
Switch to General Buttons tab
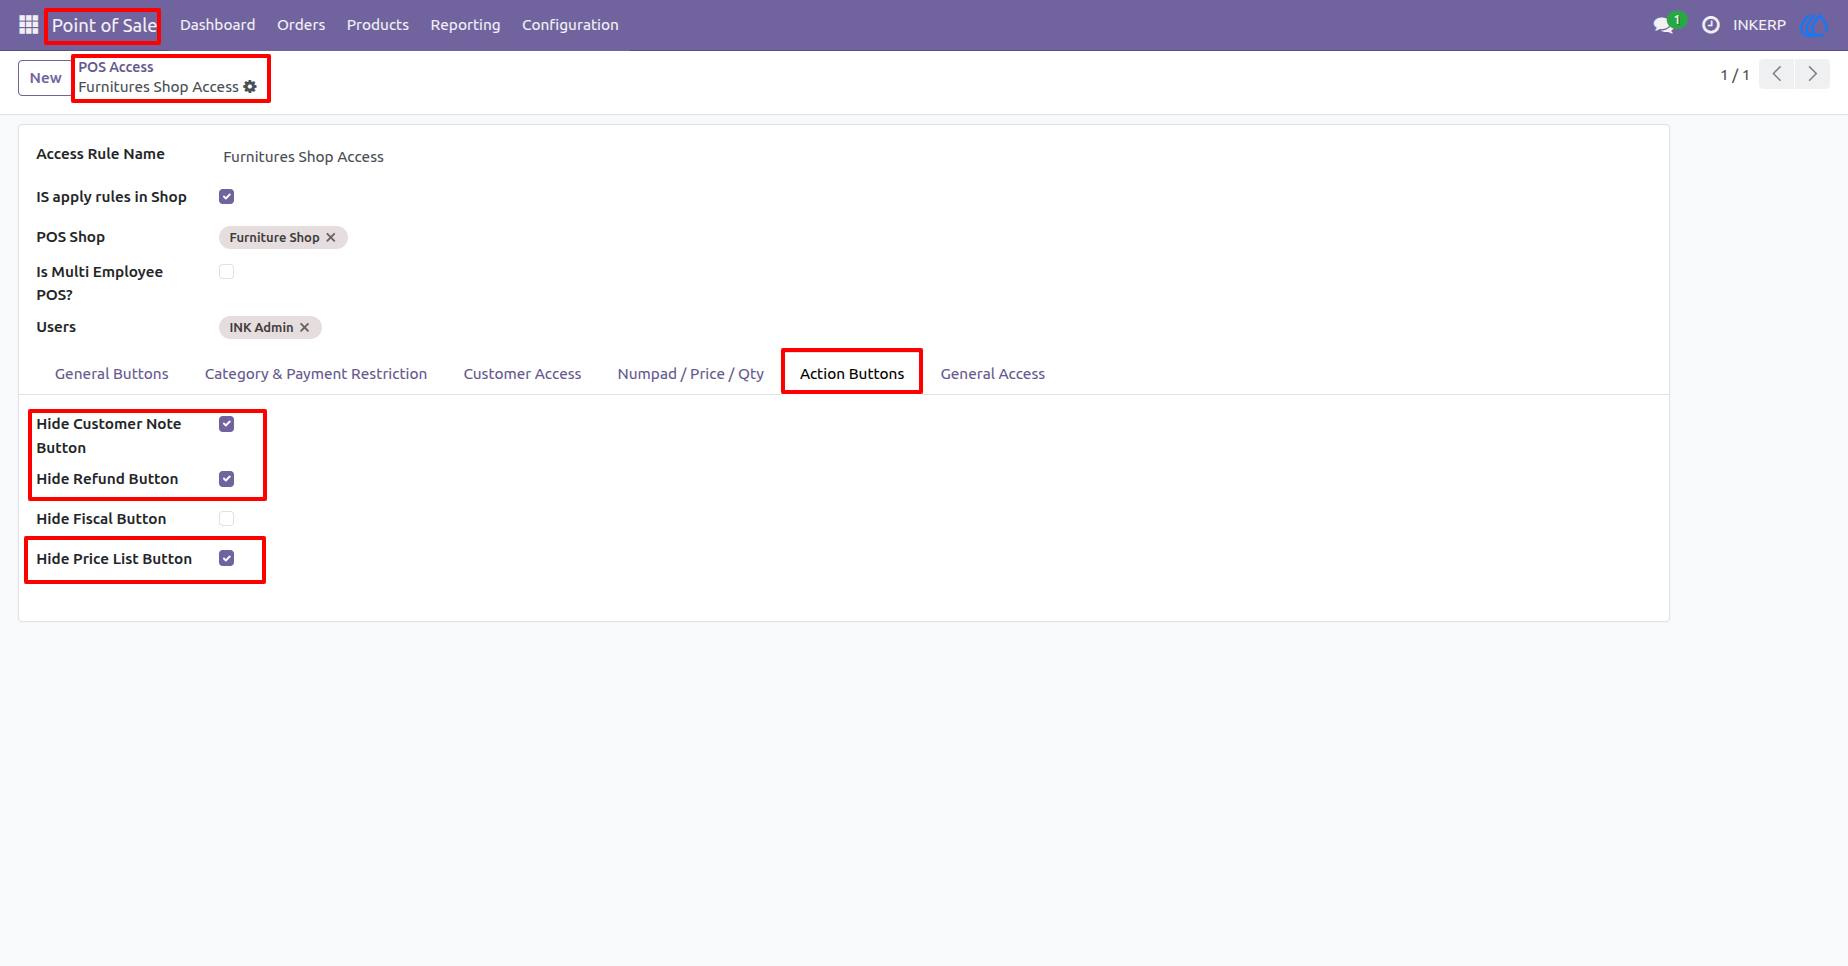pyautogui.click(x=112, y=374)
